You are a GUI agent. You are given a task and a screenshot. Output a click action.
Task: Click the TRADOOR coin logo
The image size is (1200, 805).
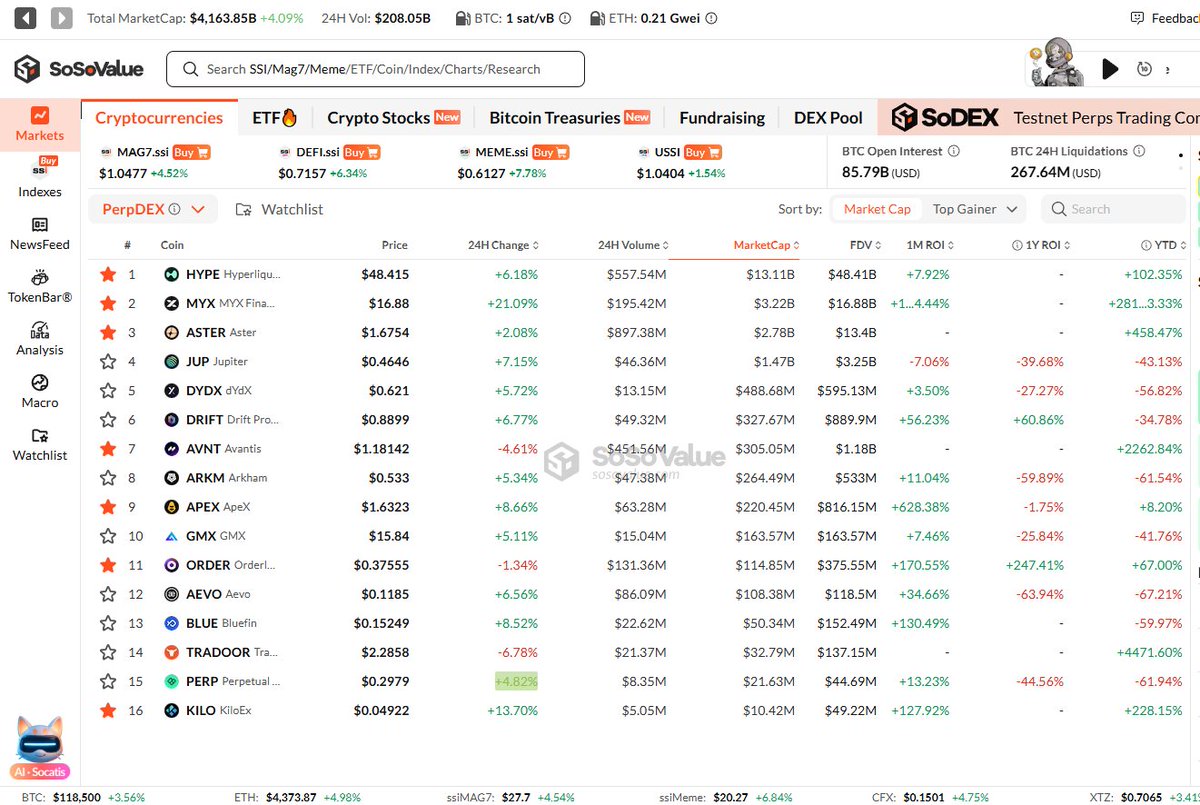pyautogui.click(x=171, y=652)
